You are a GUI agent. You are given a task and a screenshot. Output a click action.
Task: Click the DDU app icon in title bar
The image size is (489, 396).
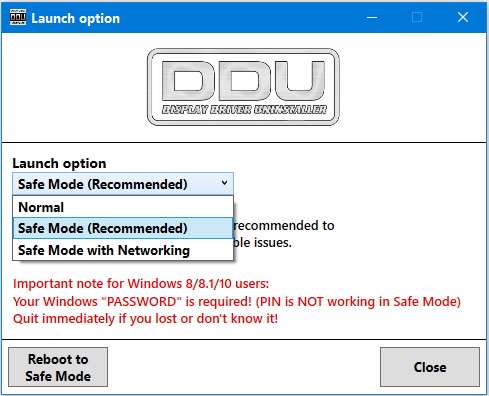pyautogui.click(x=18, y=17)
